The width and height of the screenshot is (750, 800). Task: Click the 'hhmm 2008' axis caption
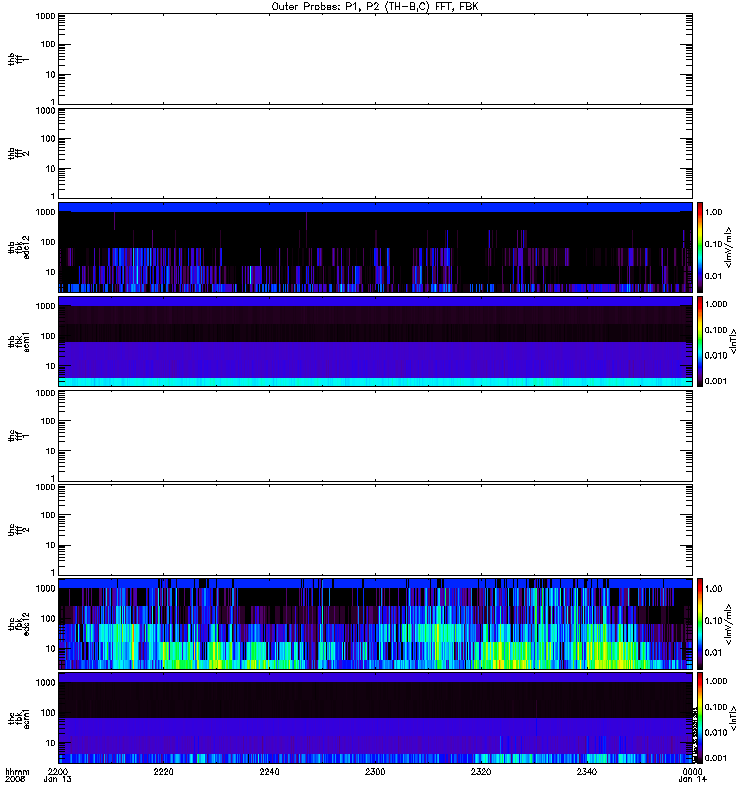[17, 776]
